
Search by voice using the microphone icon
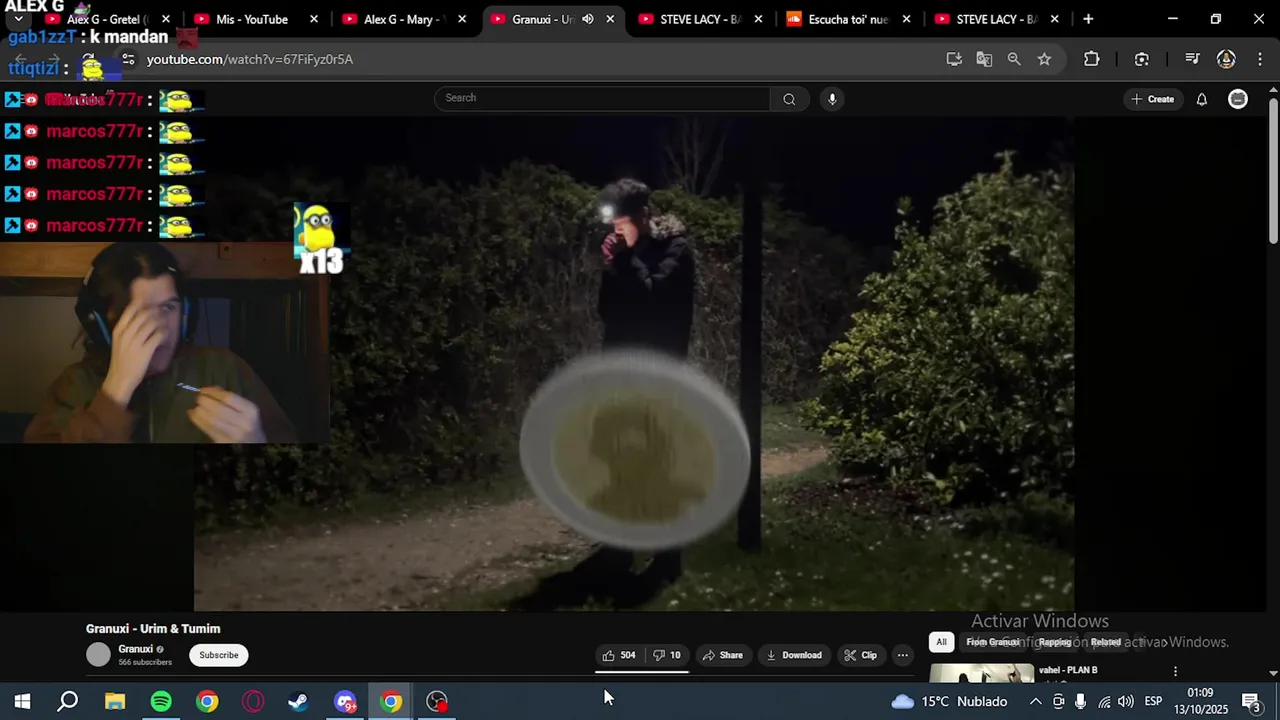832,99
